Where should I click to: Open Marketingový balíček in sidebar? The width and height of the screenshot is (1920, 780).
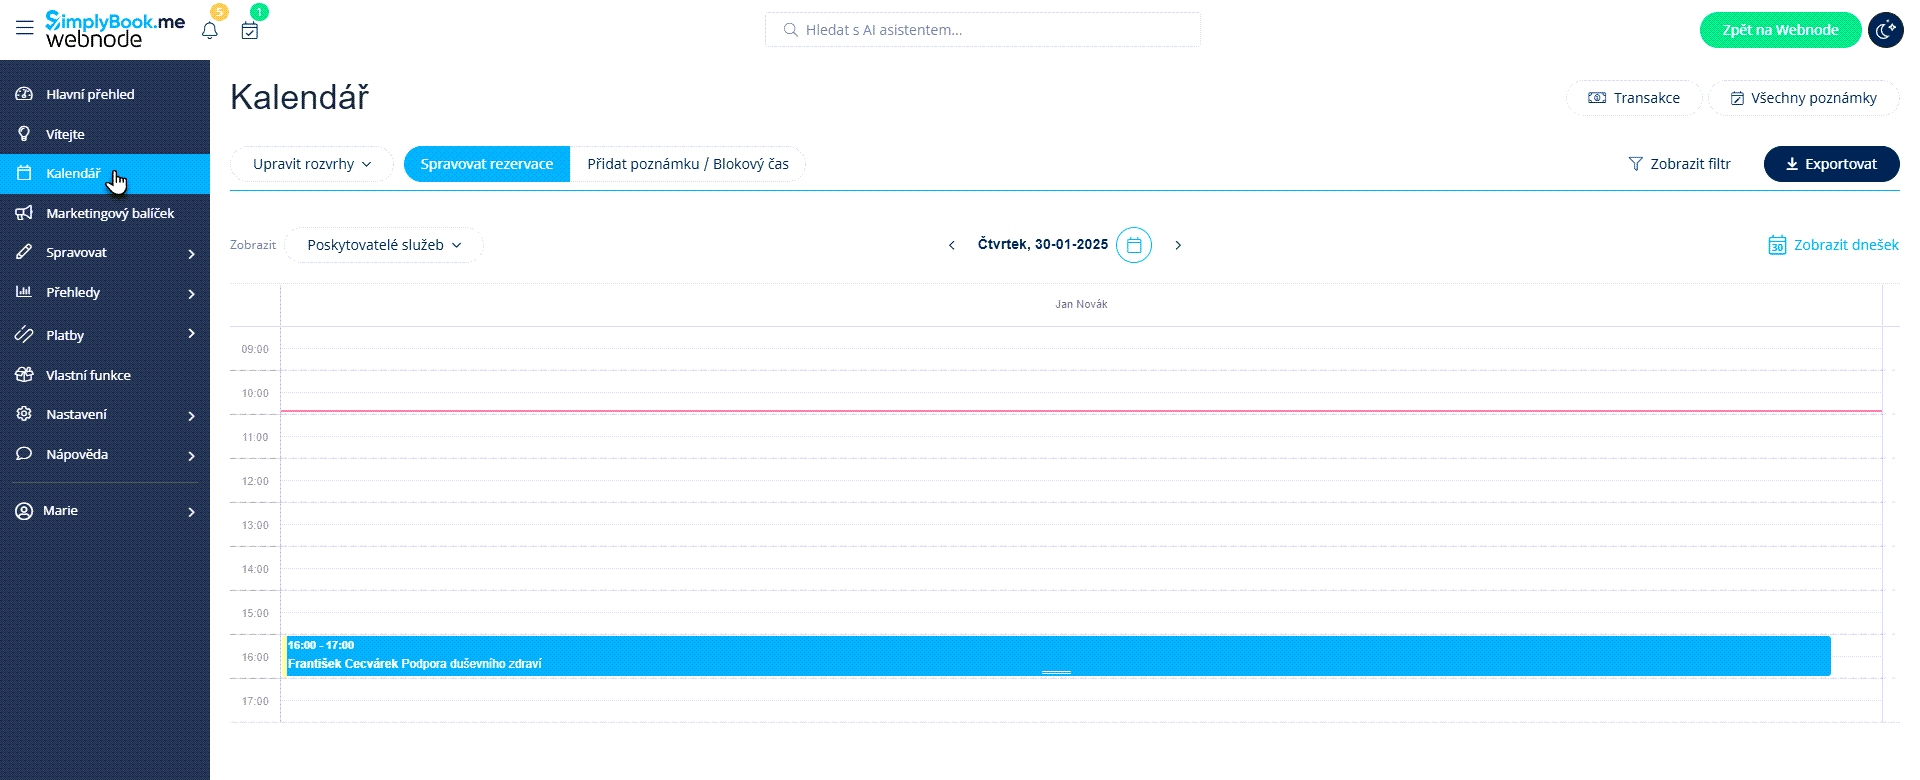(x=110, y=213)
